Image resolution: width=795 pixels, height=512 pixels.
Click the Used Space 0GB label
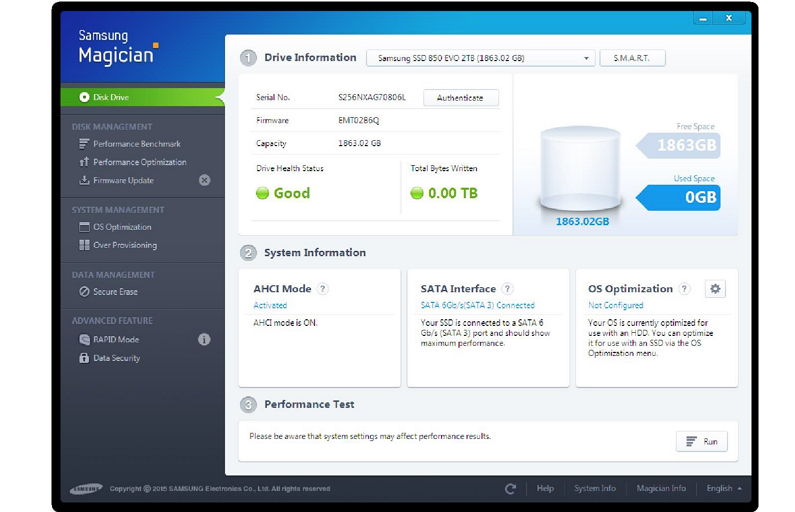(x=679, y=197)
